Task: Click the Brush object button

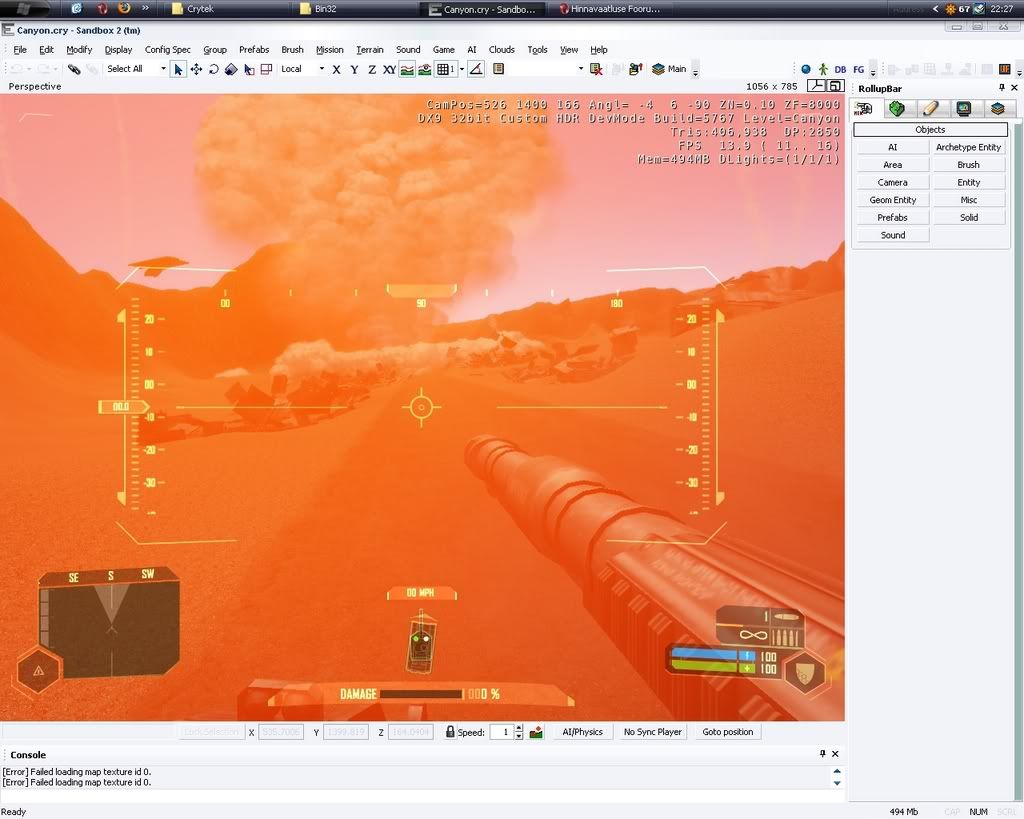Action: pyautogui.click(x=968, y=165)
